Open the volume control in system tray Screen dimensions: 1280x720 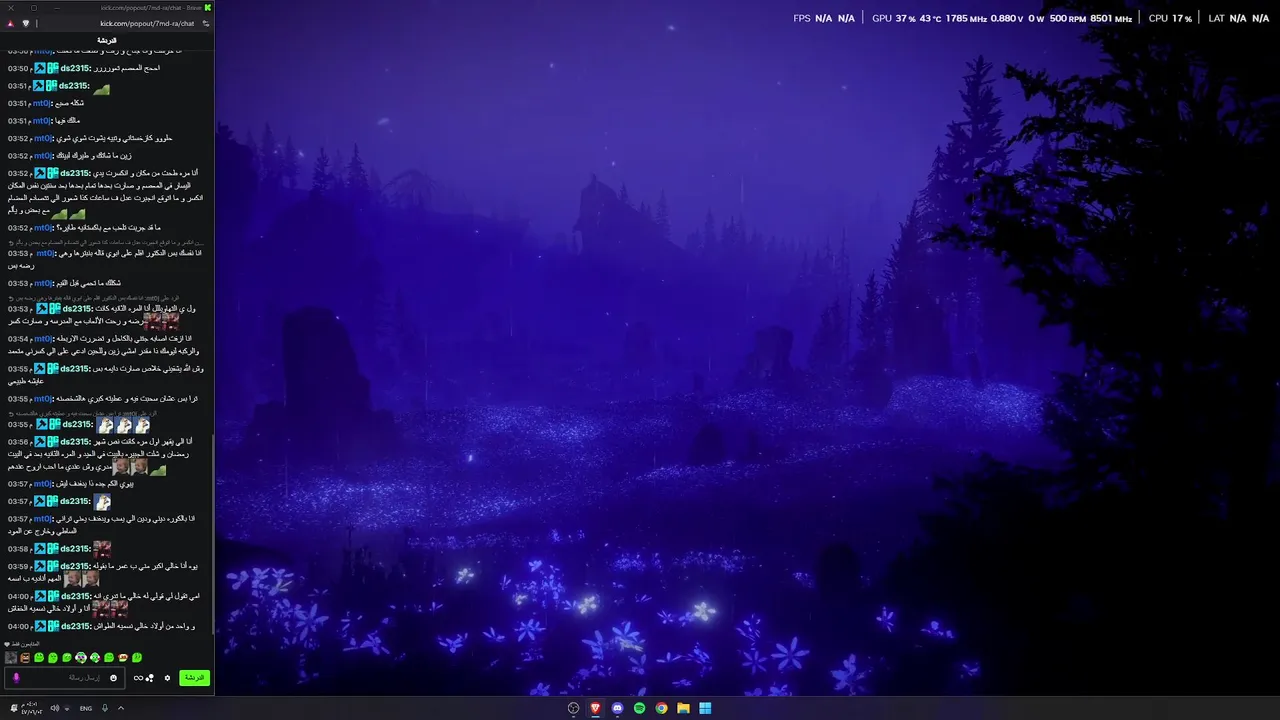tap(55, 708)
